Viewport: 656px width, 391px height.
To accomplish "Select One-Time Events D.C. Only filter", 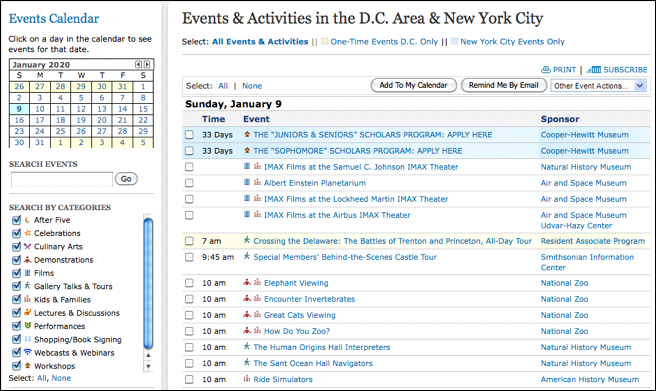I will tap(384, 41).
